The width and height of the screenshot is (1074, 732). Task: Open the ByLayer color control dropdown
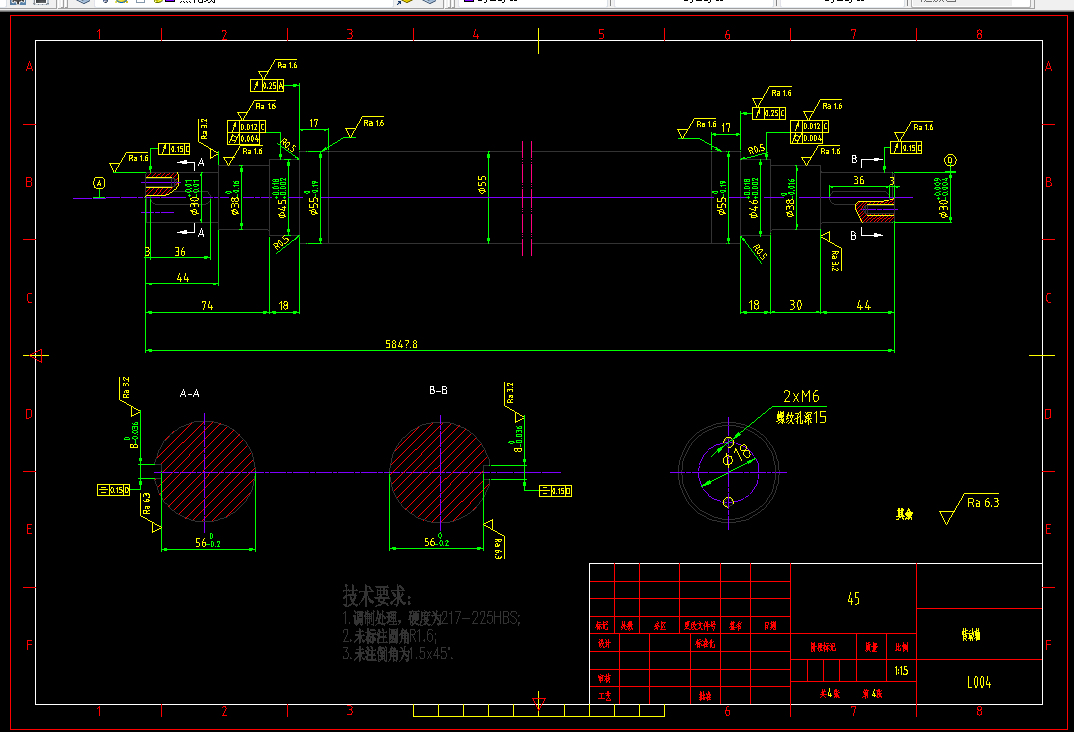[x=532, y=2]
